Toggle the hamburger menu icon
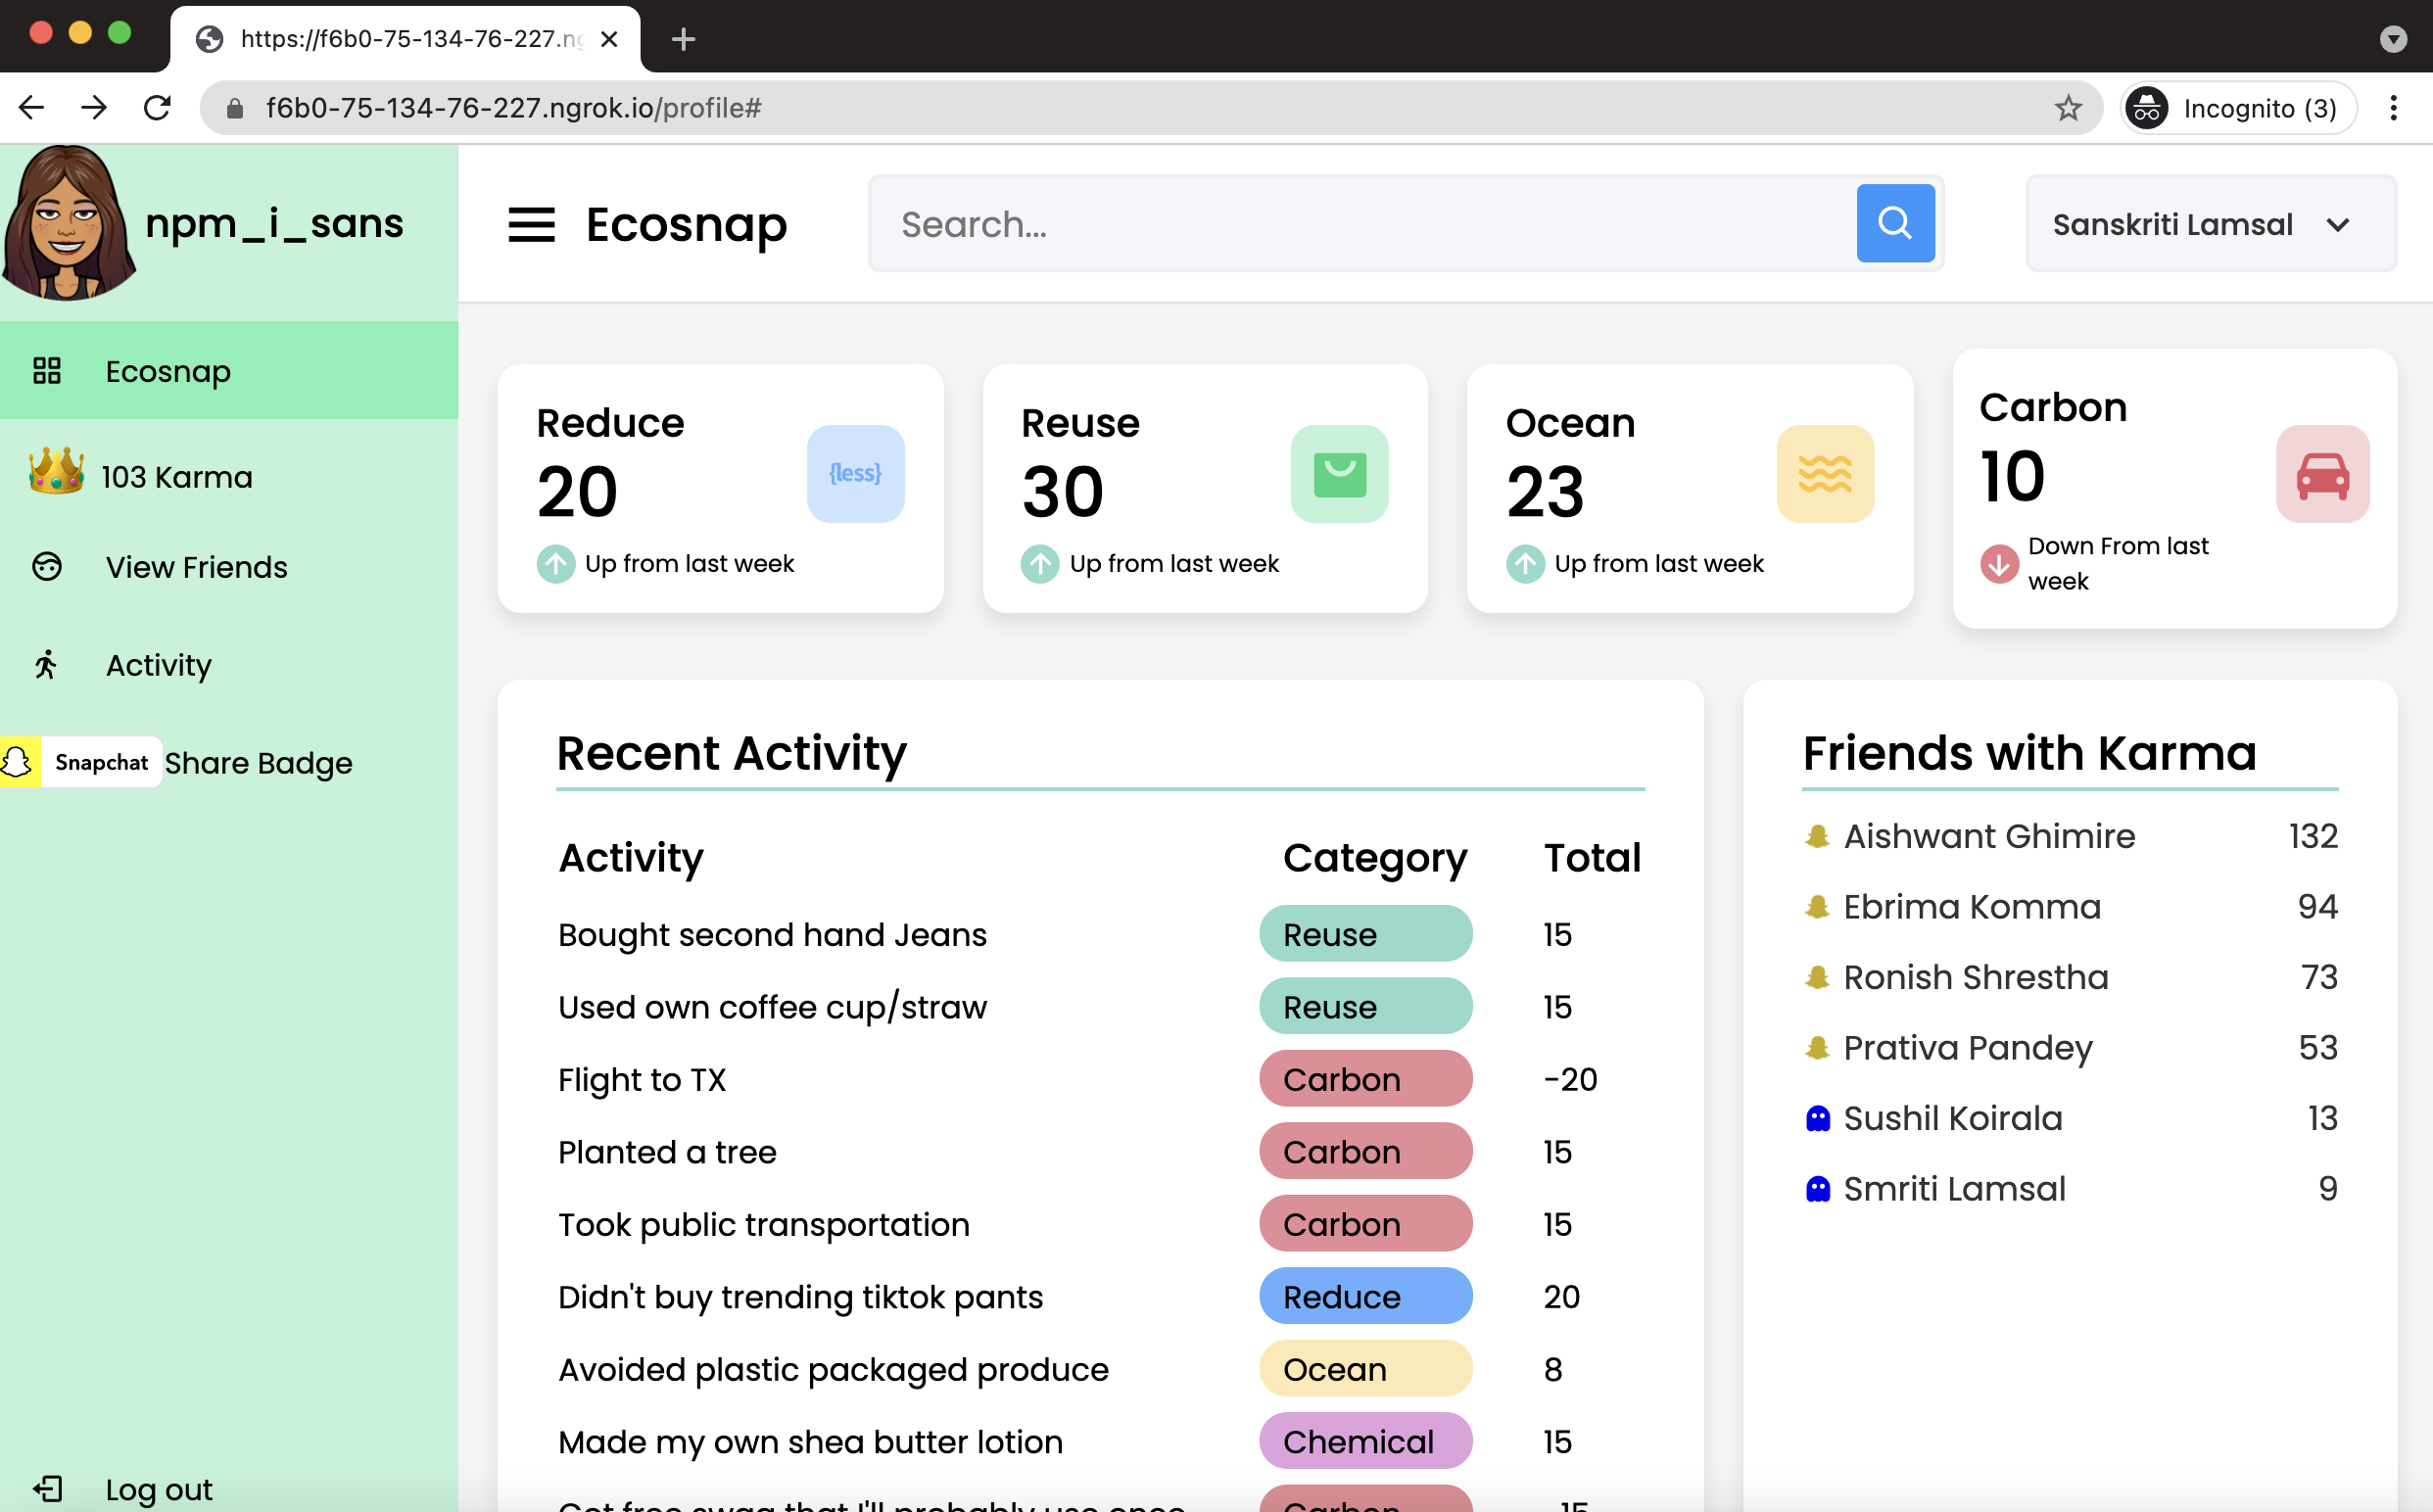This screenshot has width=2433, height=1512. (x=531, y=224)
